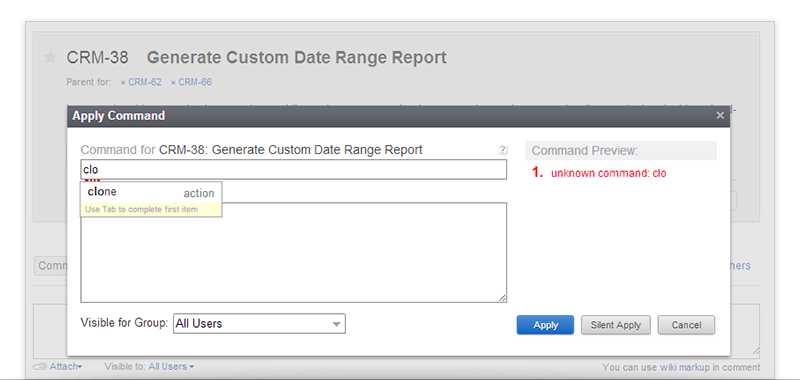This screenshot has width=800, height=380.
Task: Remove the CRM-66 parent link
Action: tap(173, 83)
